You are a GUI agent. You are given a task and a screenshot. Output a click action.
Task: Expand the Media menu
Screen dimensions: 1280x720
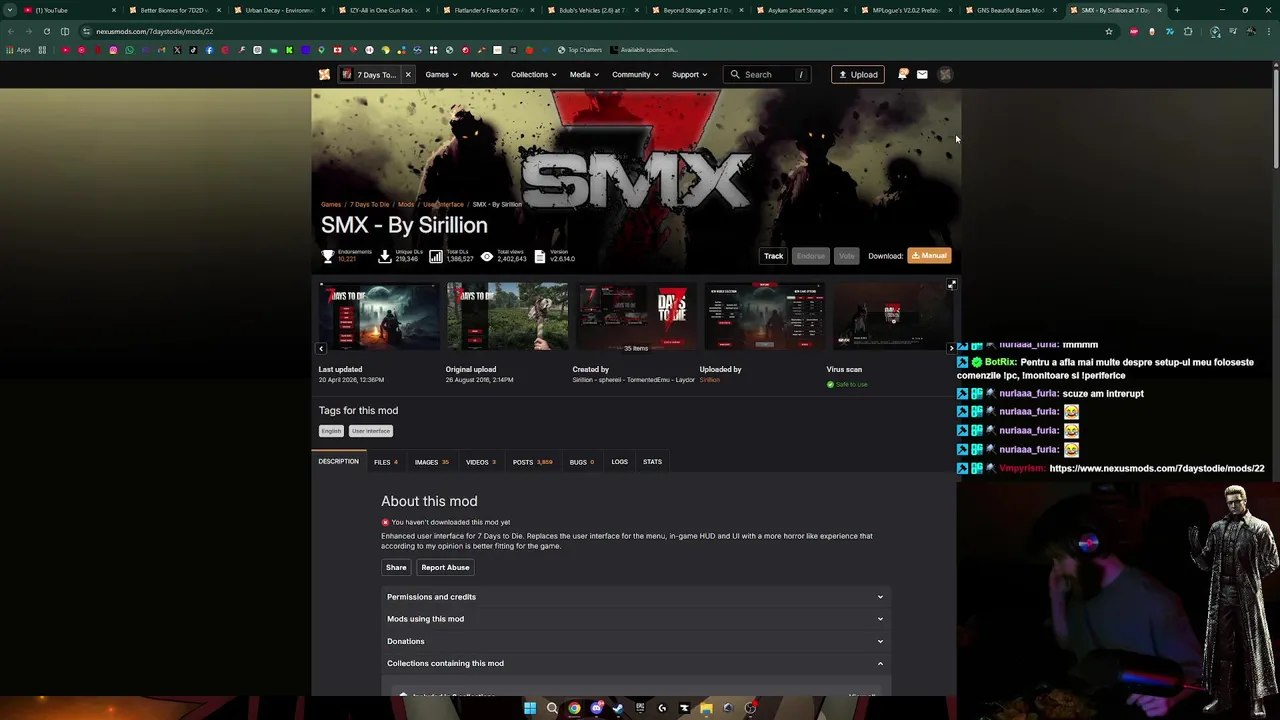(584, 75)
